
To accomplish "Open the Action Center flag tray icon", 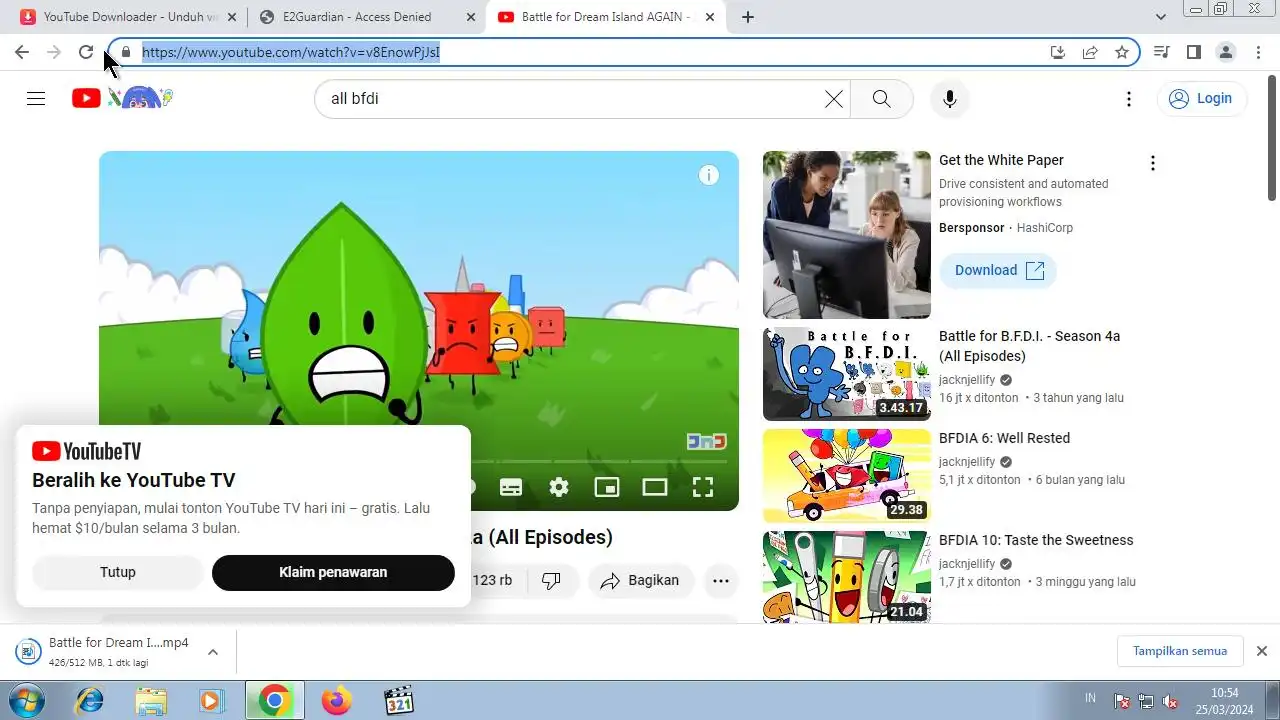I will click(x=1122, y=701).
